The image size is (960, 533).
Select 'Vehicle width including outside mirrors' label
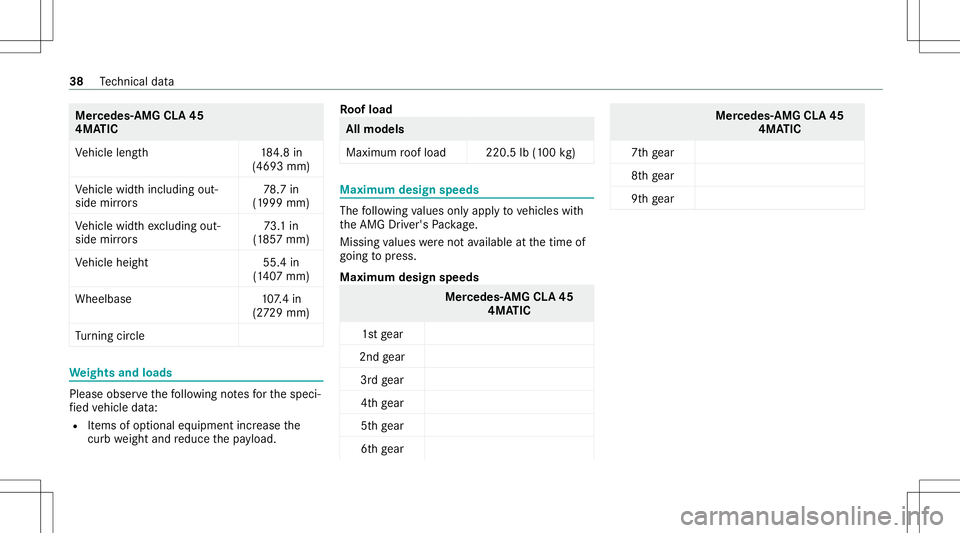click(146, 196)
